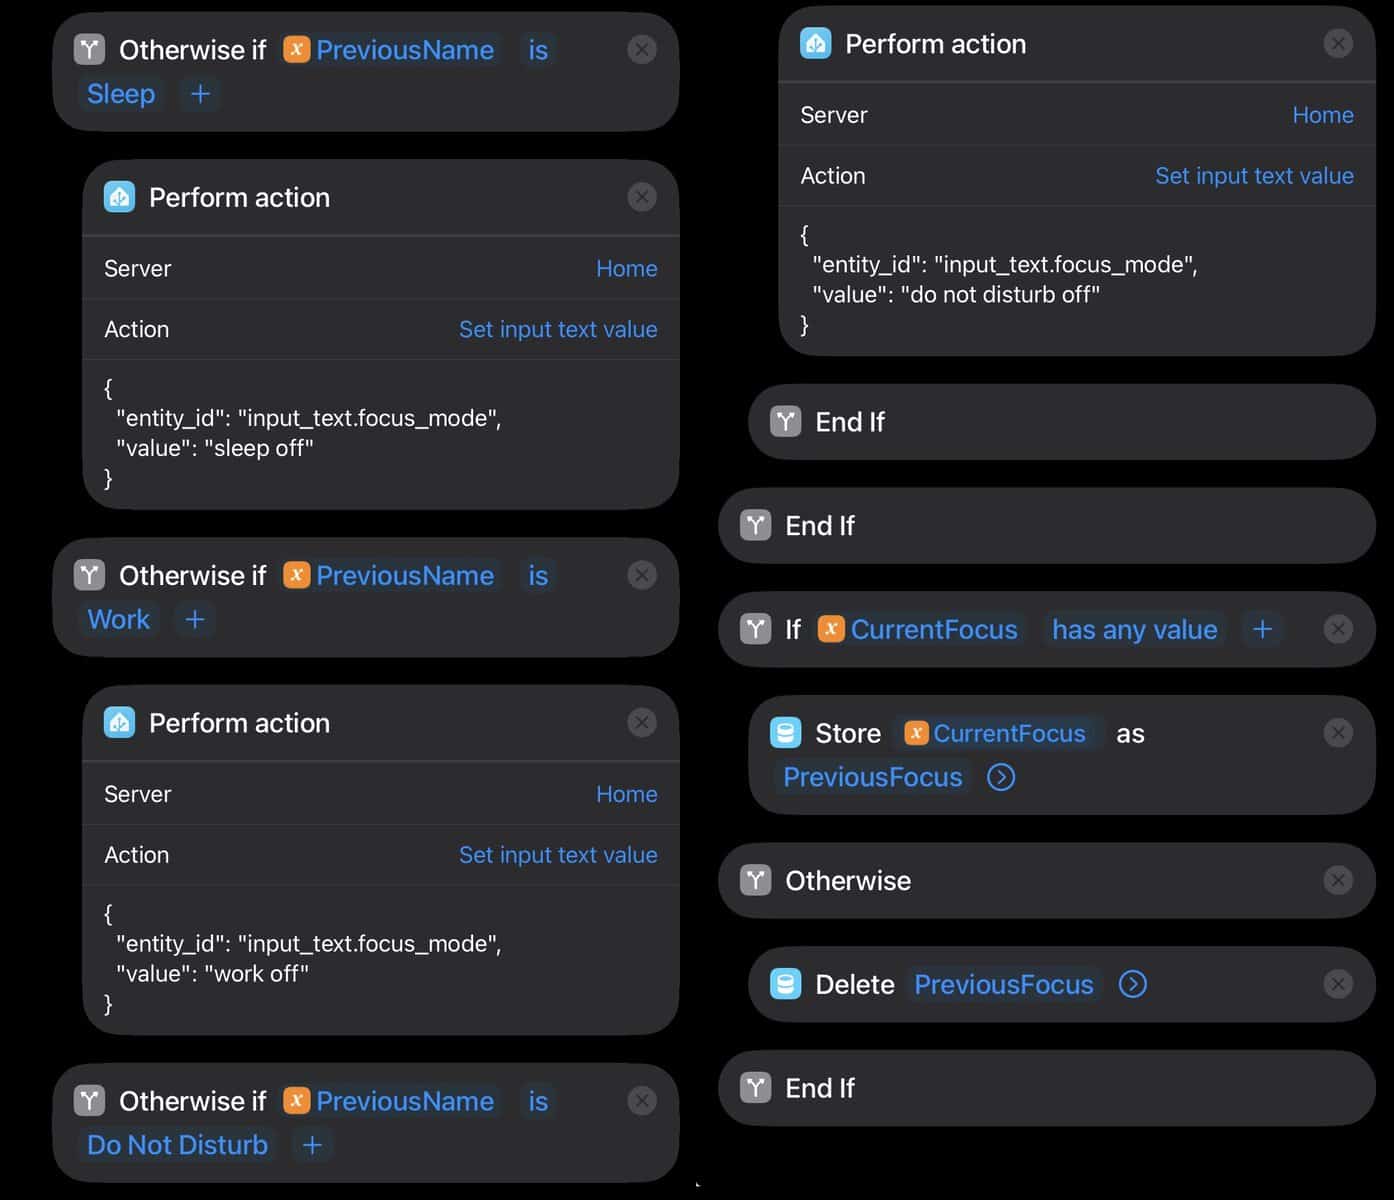Click the plus beside has any value
1394x1200 pixels.
[x=1262, y=629]
